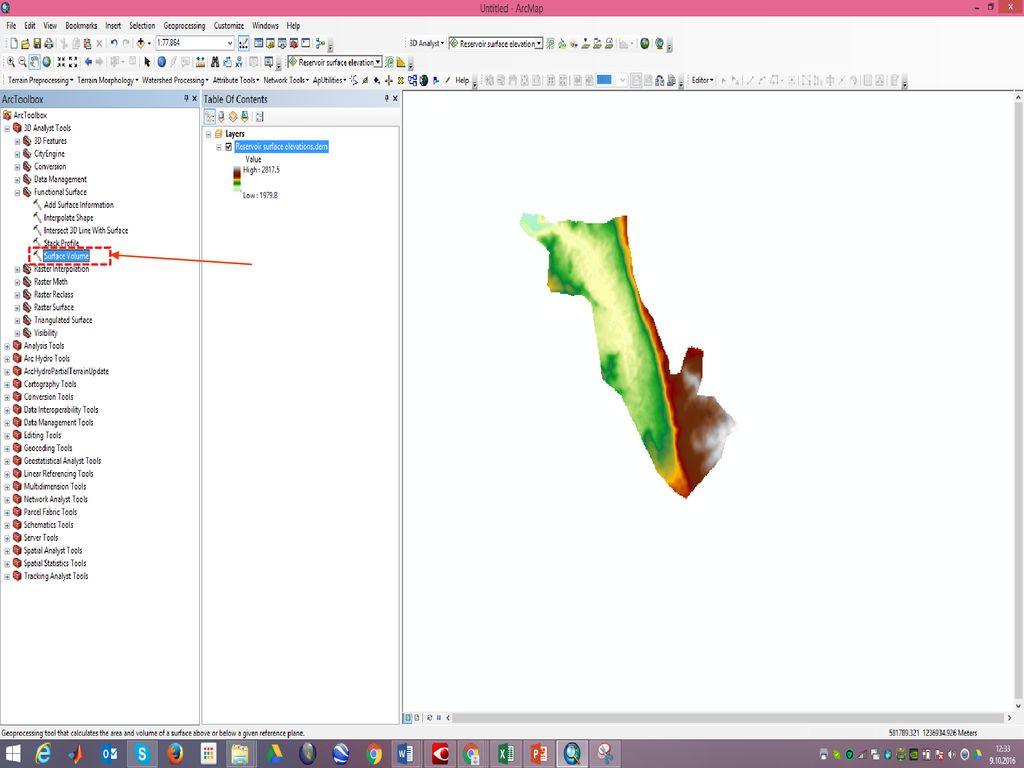Click the Fixed Zoom In icon
This screenshot has height=768, width=1024.
[x=61, y=62]
